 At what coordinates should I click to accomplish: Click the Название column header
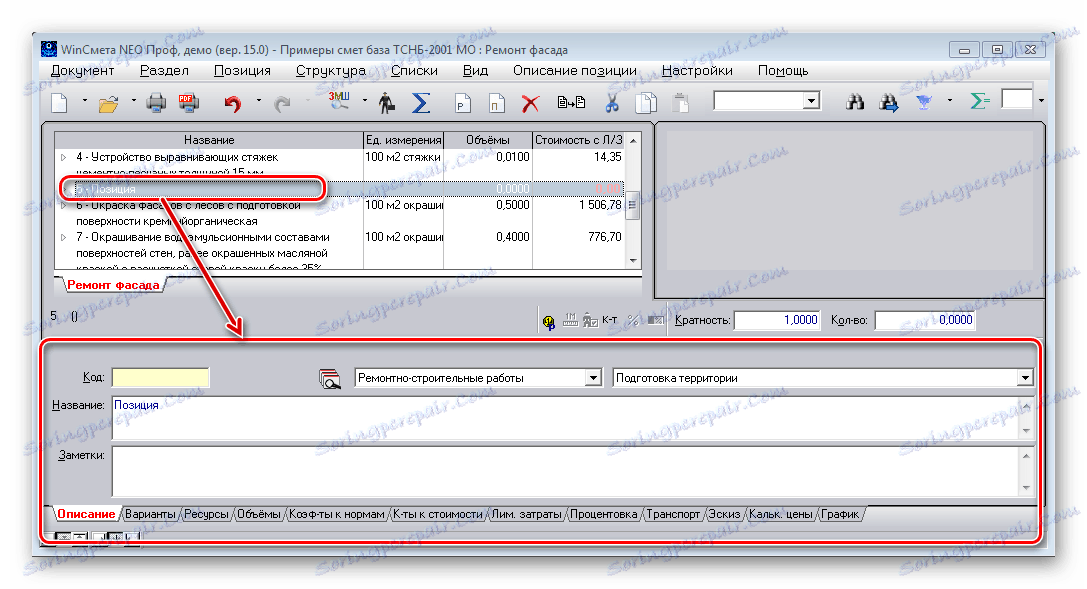[209, 140]
